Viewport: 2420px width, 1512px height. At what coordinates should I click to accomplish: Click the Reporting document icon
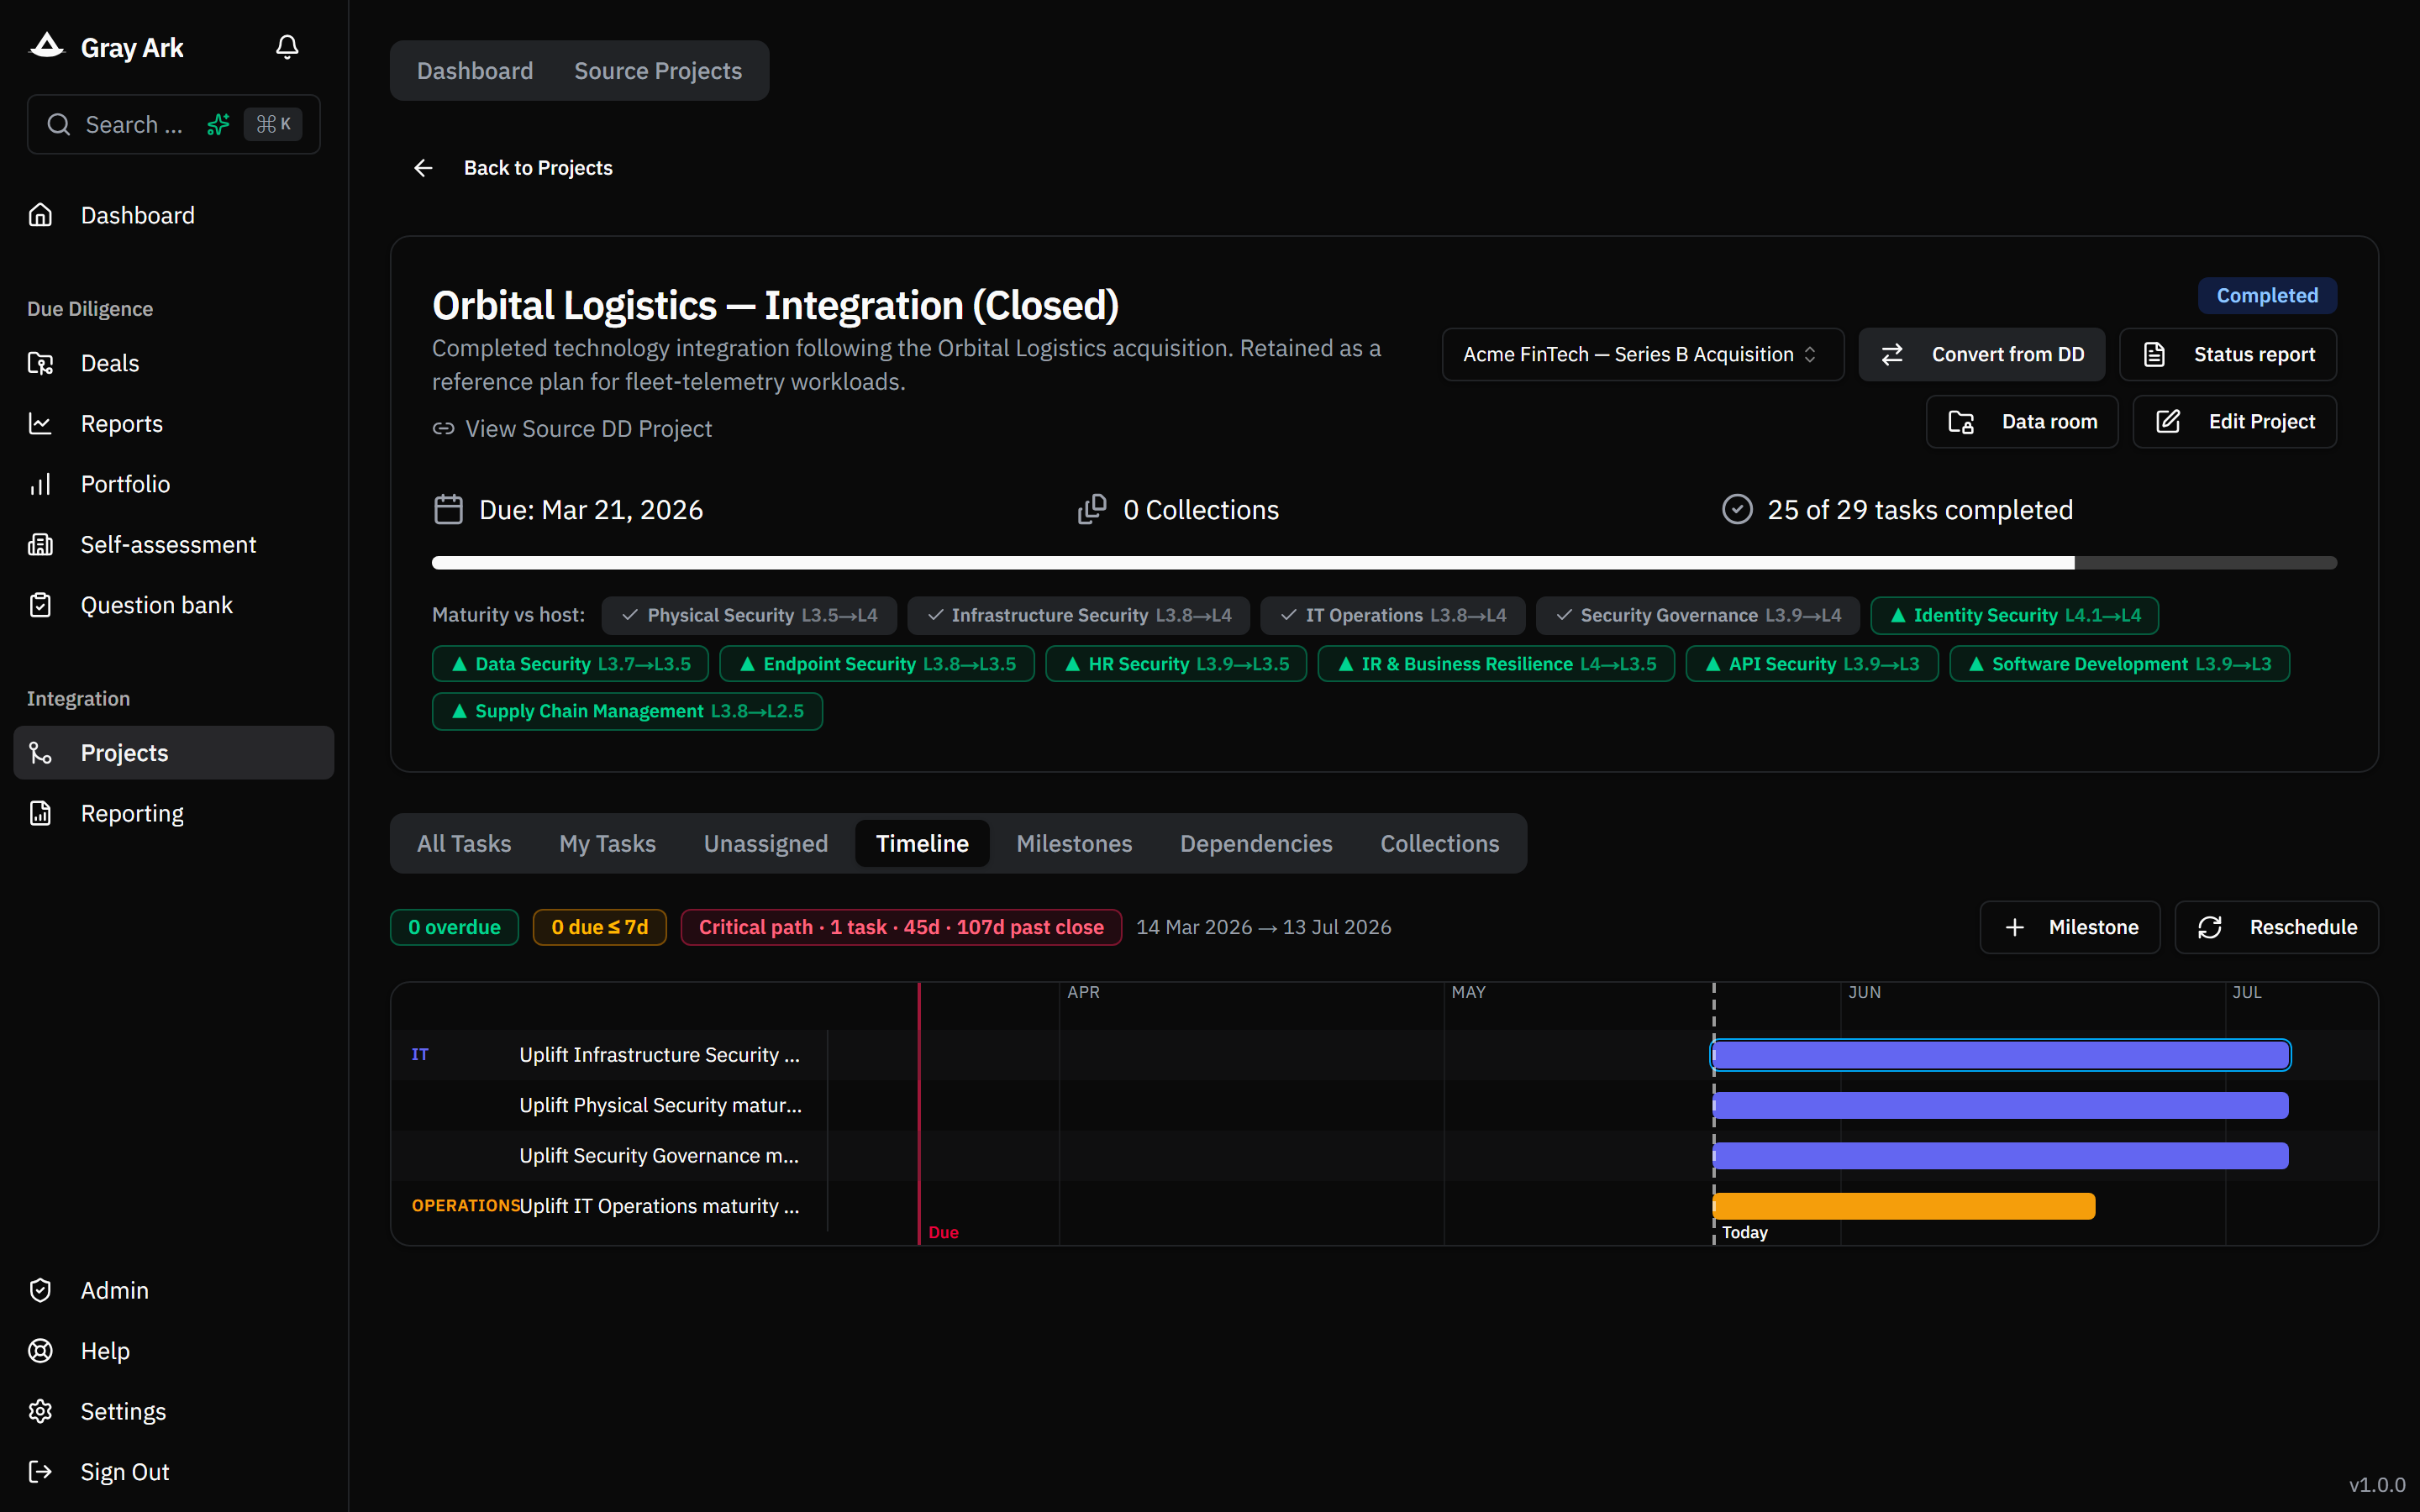tap(40, 813)
